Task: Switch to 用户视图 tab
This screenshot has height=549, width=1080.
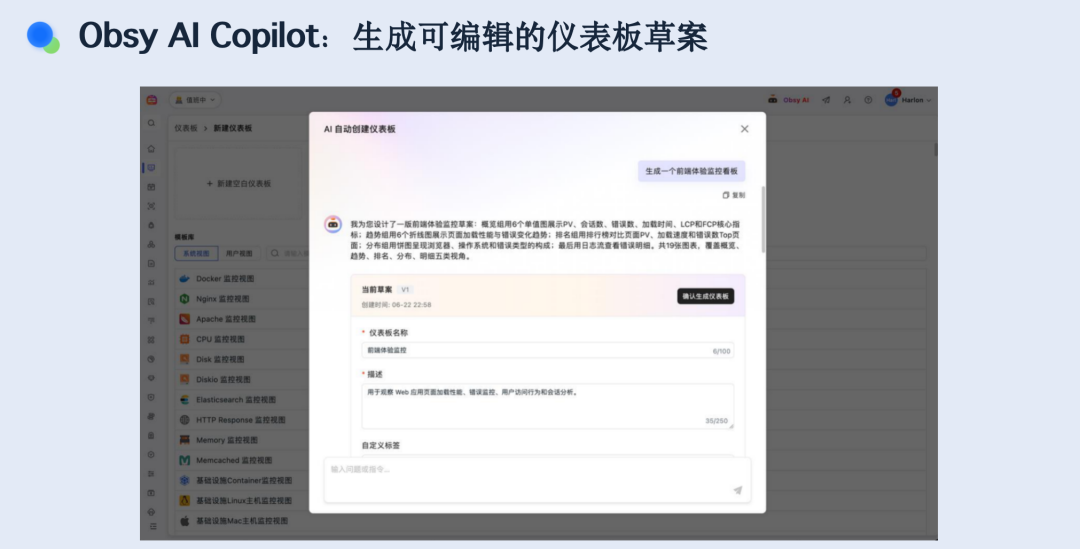Action: click(239, 253)
